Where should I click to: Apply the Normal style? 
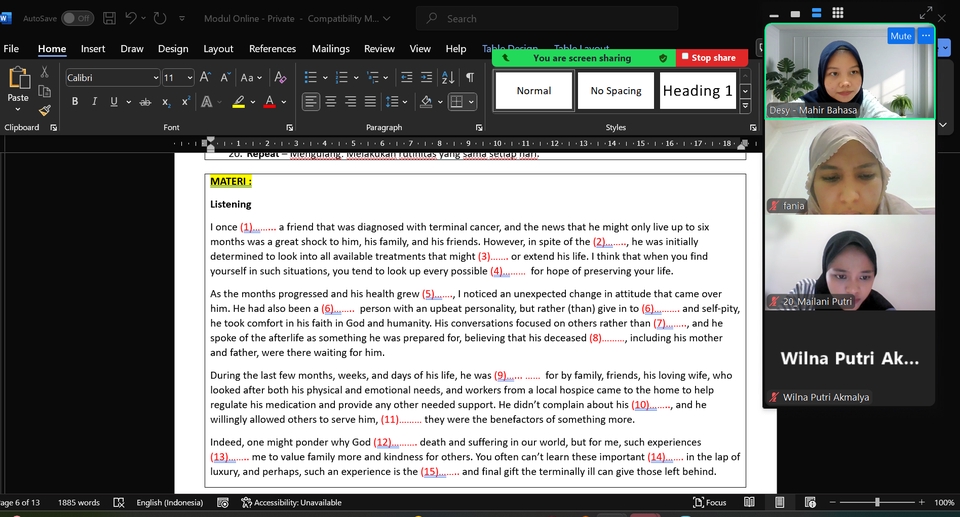(534, 91)
